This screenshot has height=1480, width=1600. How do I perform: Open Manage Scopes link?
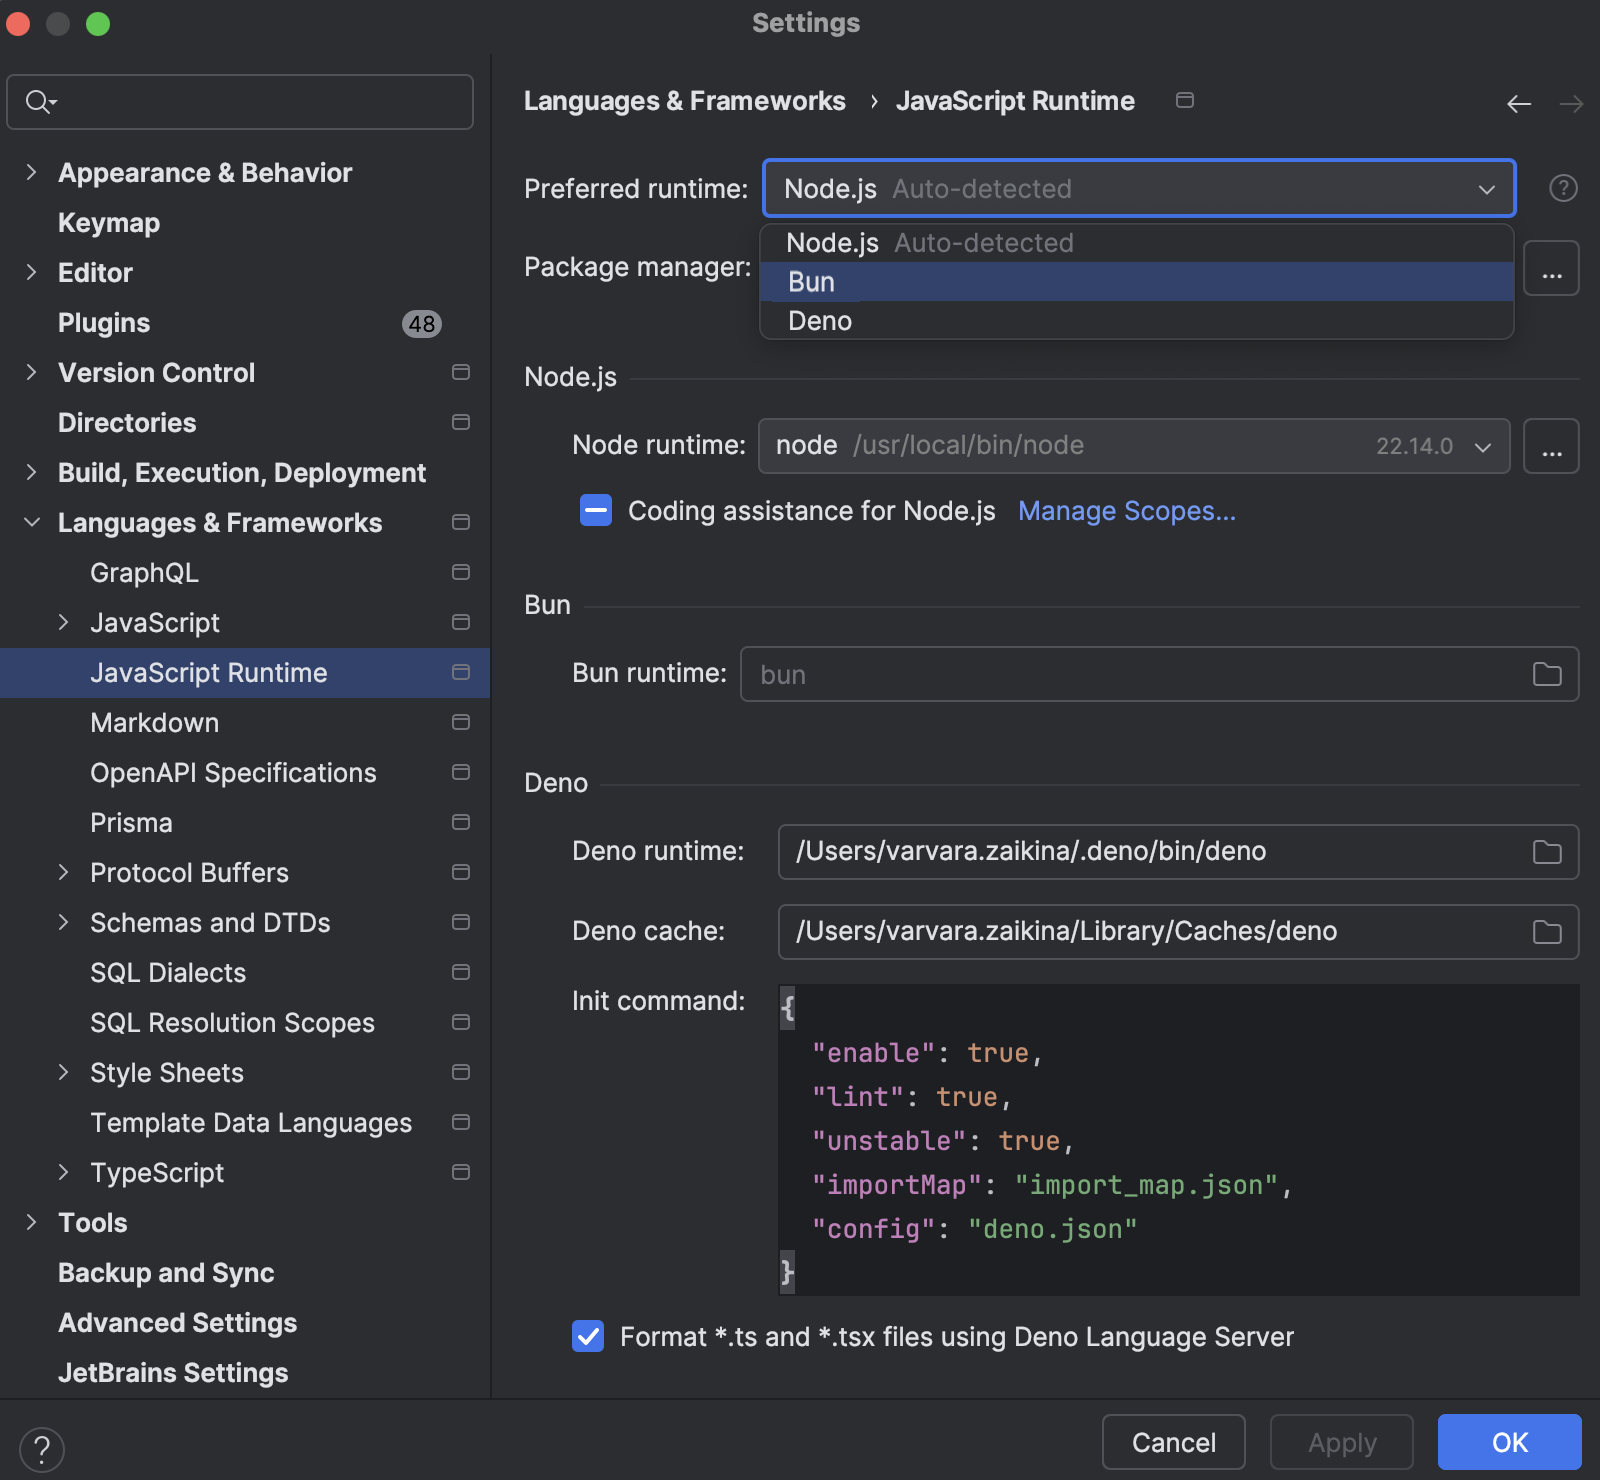(x=1126, y=510)
